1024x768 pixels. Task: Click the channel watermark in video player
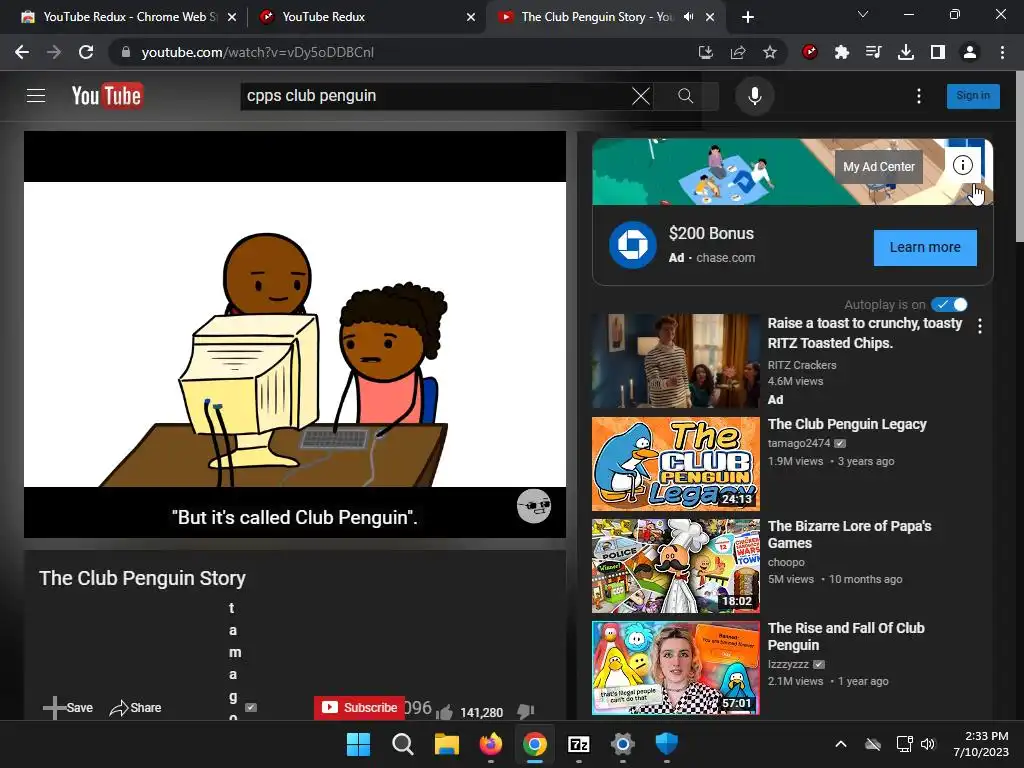point(534,506)
